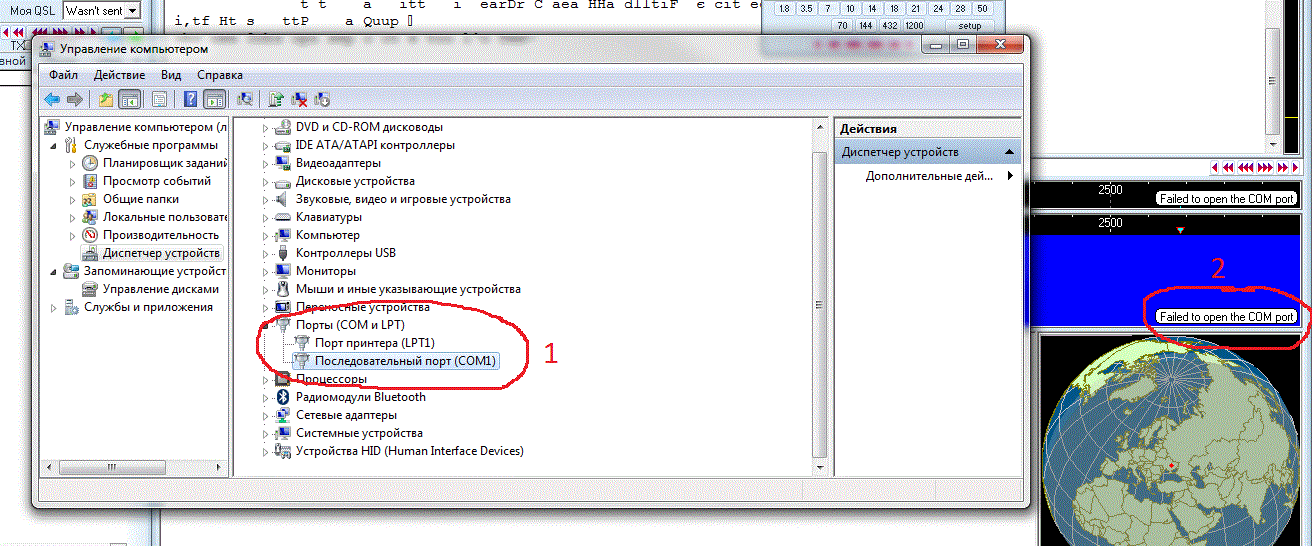Click the Up one level folder icon
The width and height of the screenshot is (1312, 546).
click(x=106, y=99)
